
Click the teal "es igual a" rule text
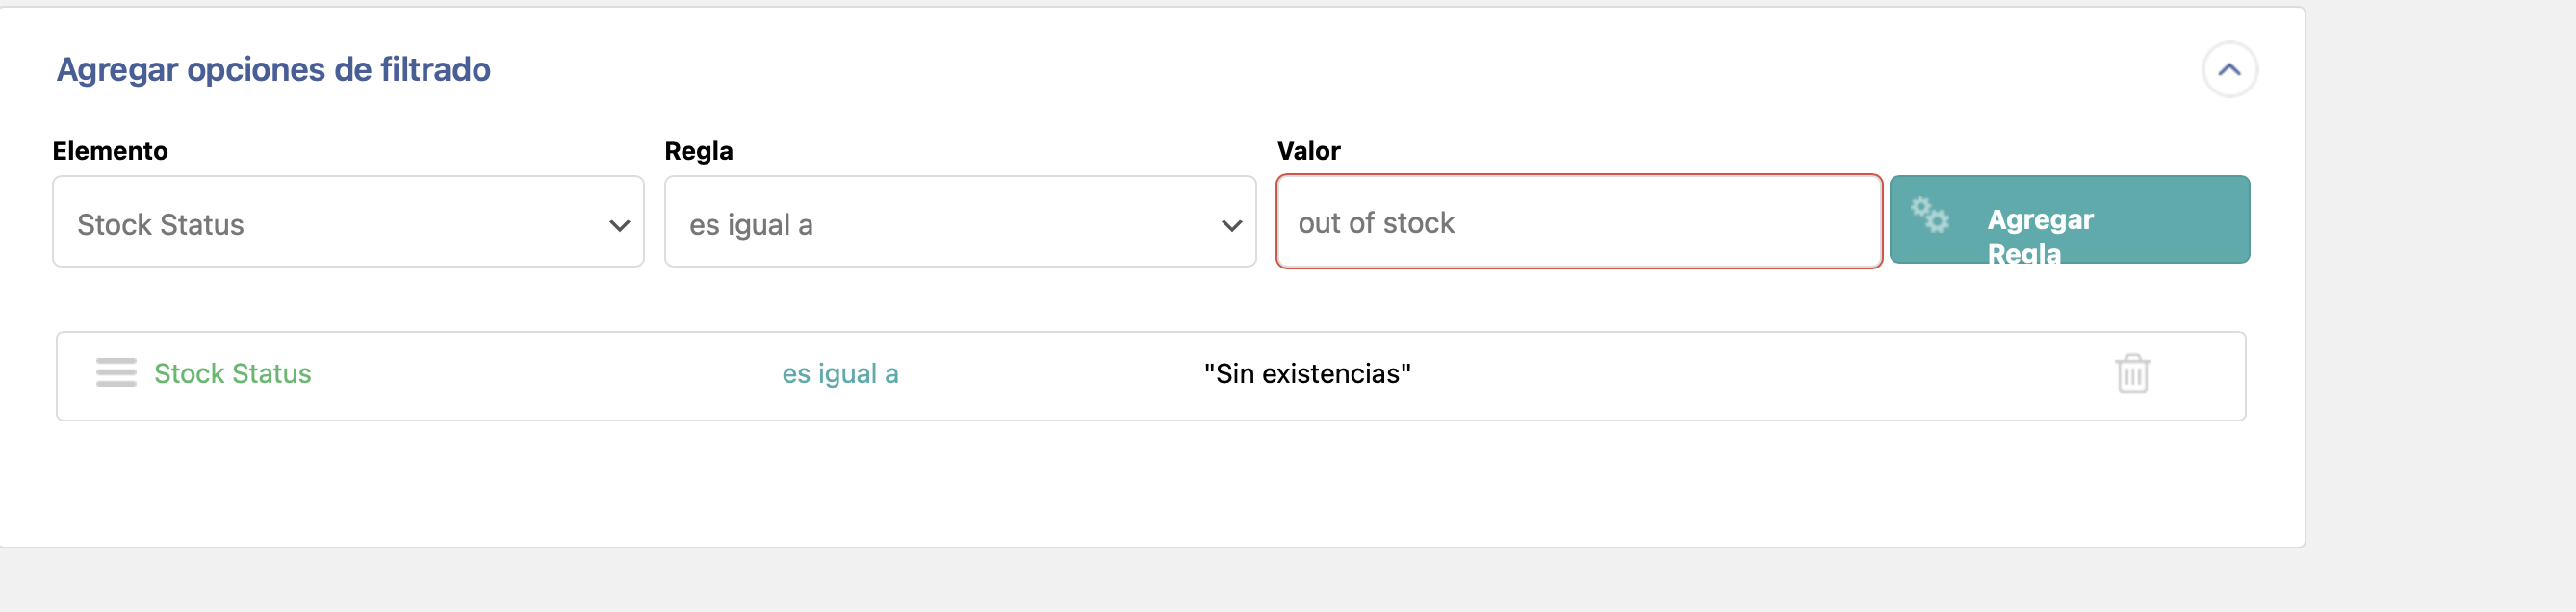[840, 374]
